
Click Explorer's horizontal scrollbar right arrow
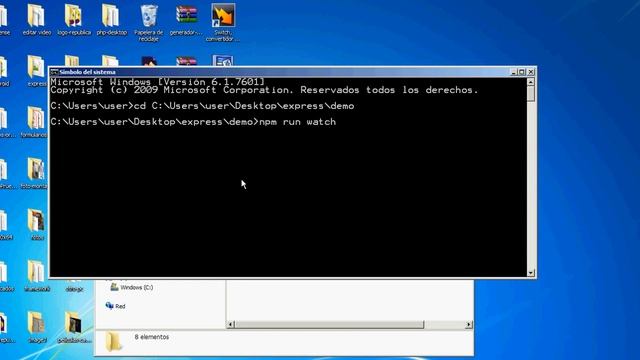(x=469, y=324)
